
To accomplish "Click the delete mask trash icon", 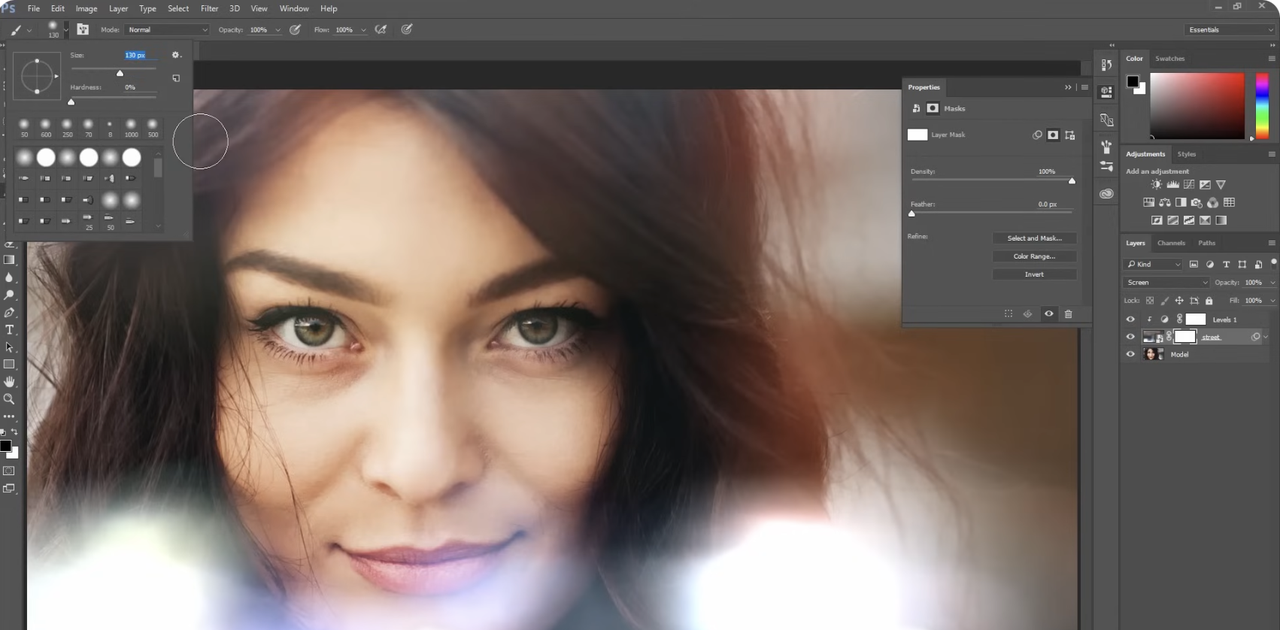I will pos(1068,314).
